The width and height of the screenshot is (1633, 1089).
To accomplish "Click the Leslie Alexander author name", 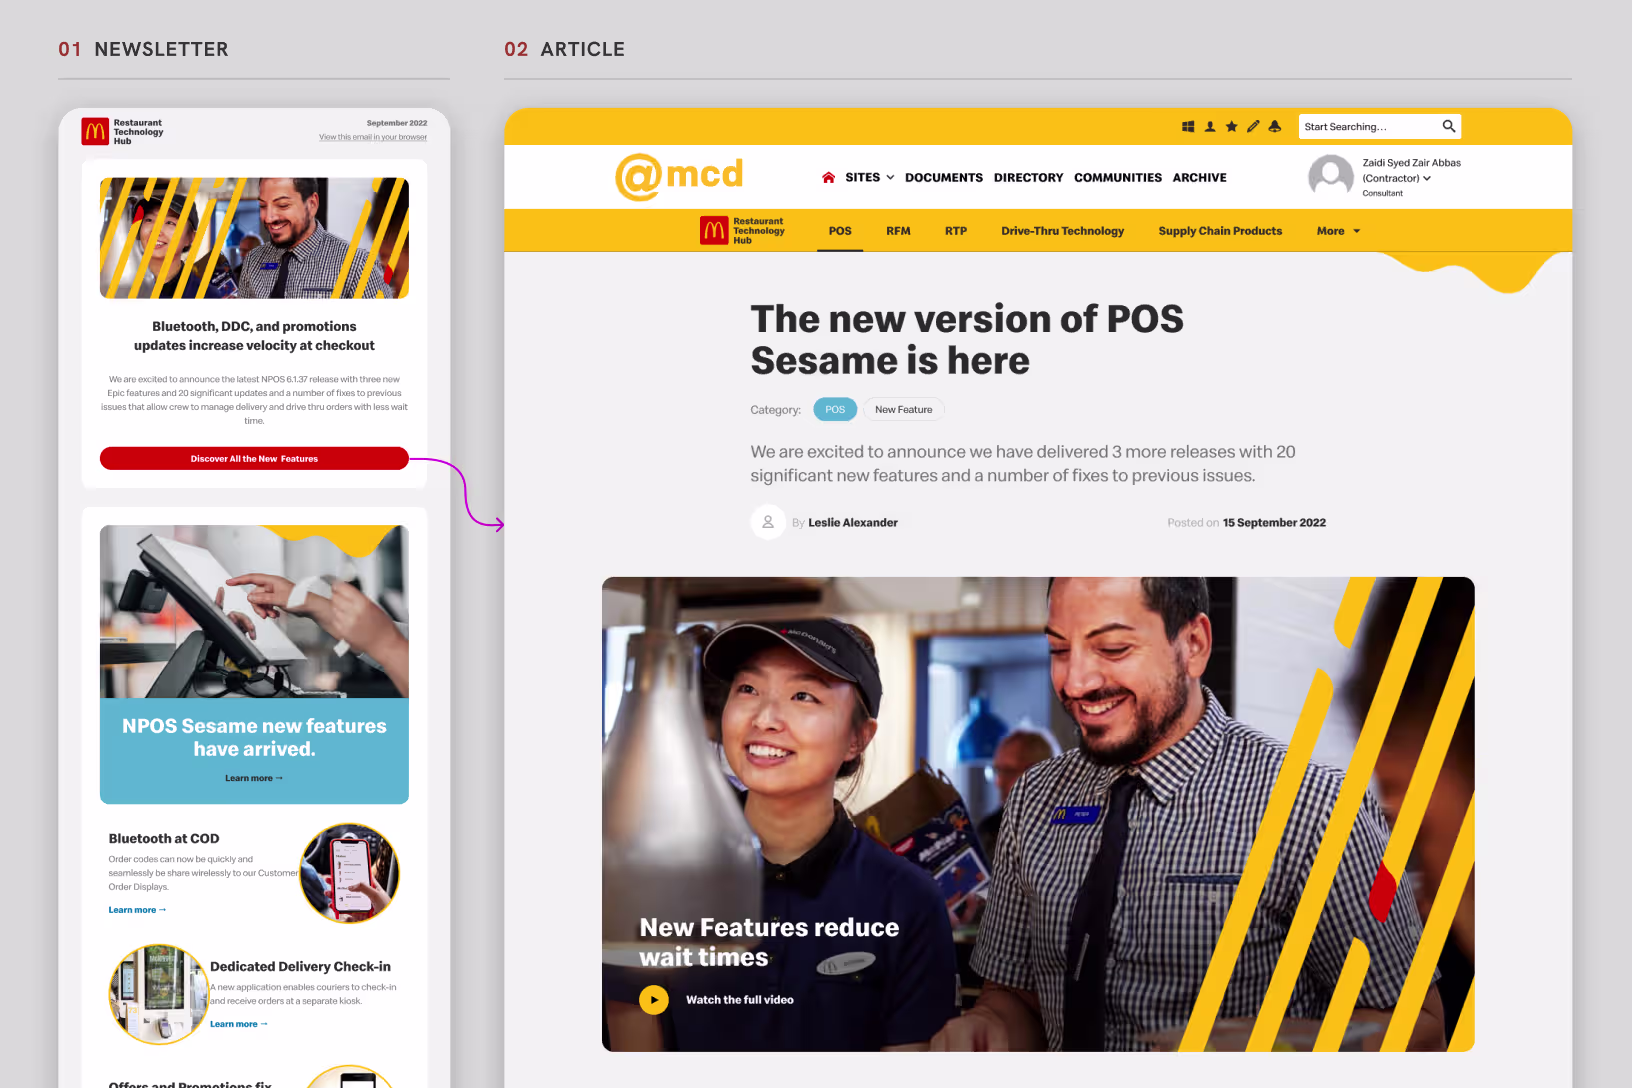I will point(853,523).
